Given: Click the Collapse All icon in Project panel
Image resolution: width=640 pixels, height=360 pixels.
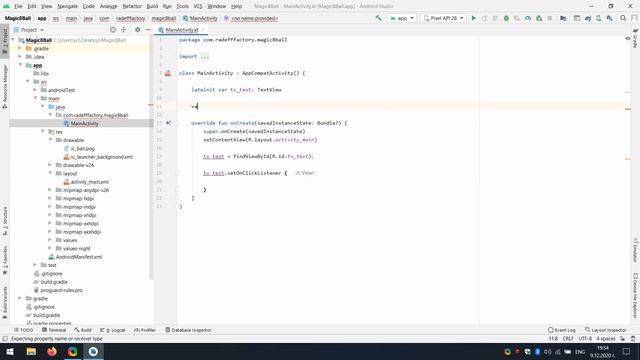Looking at the screenshot, I should point(124,30).
